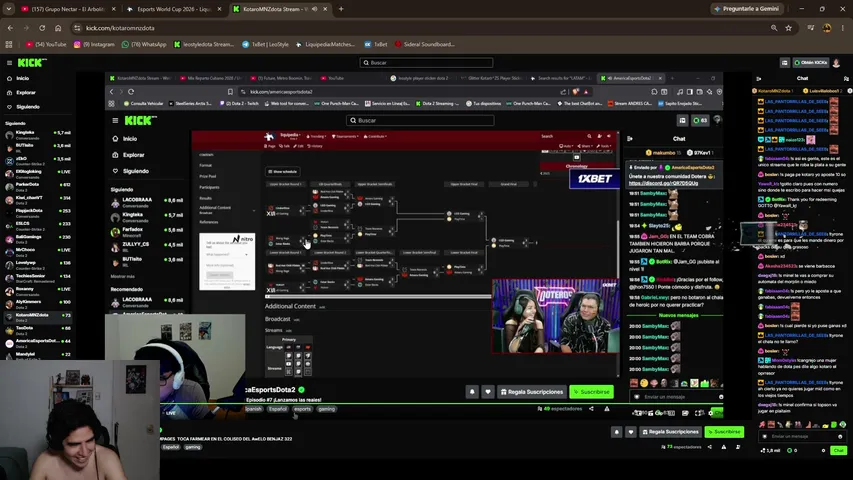Switch to the Grupo Nectar YouTube tab

68,9
